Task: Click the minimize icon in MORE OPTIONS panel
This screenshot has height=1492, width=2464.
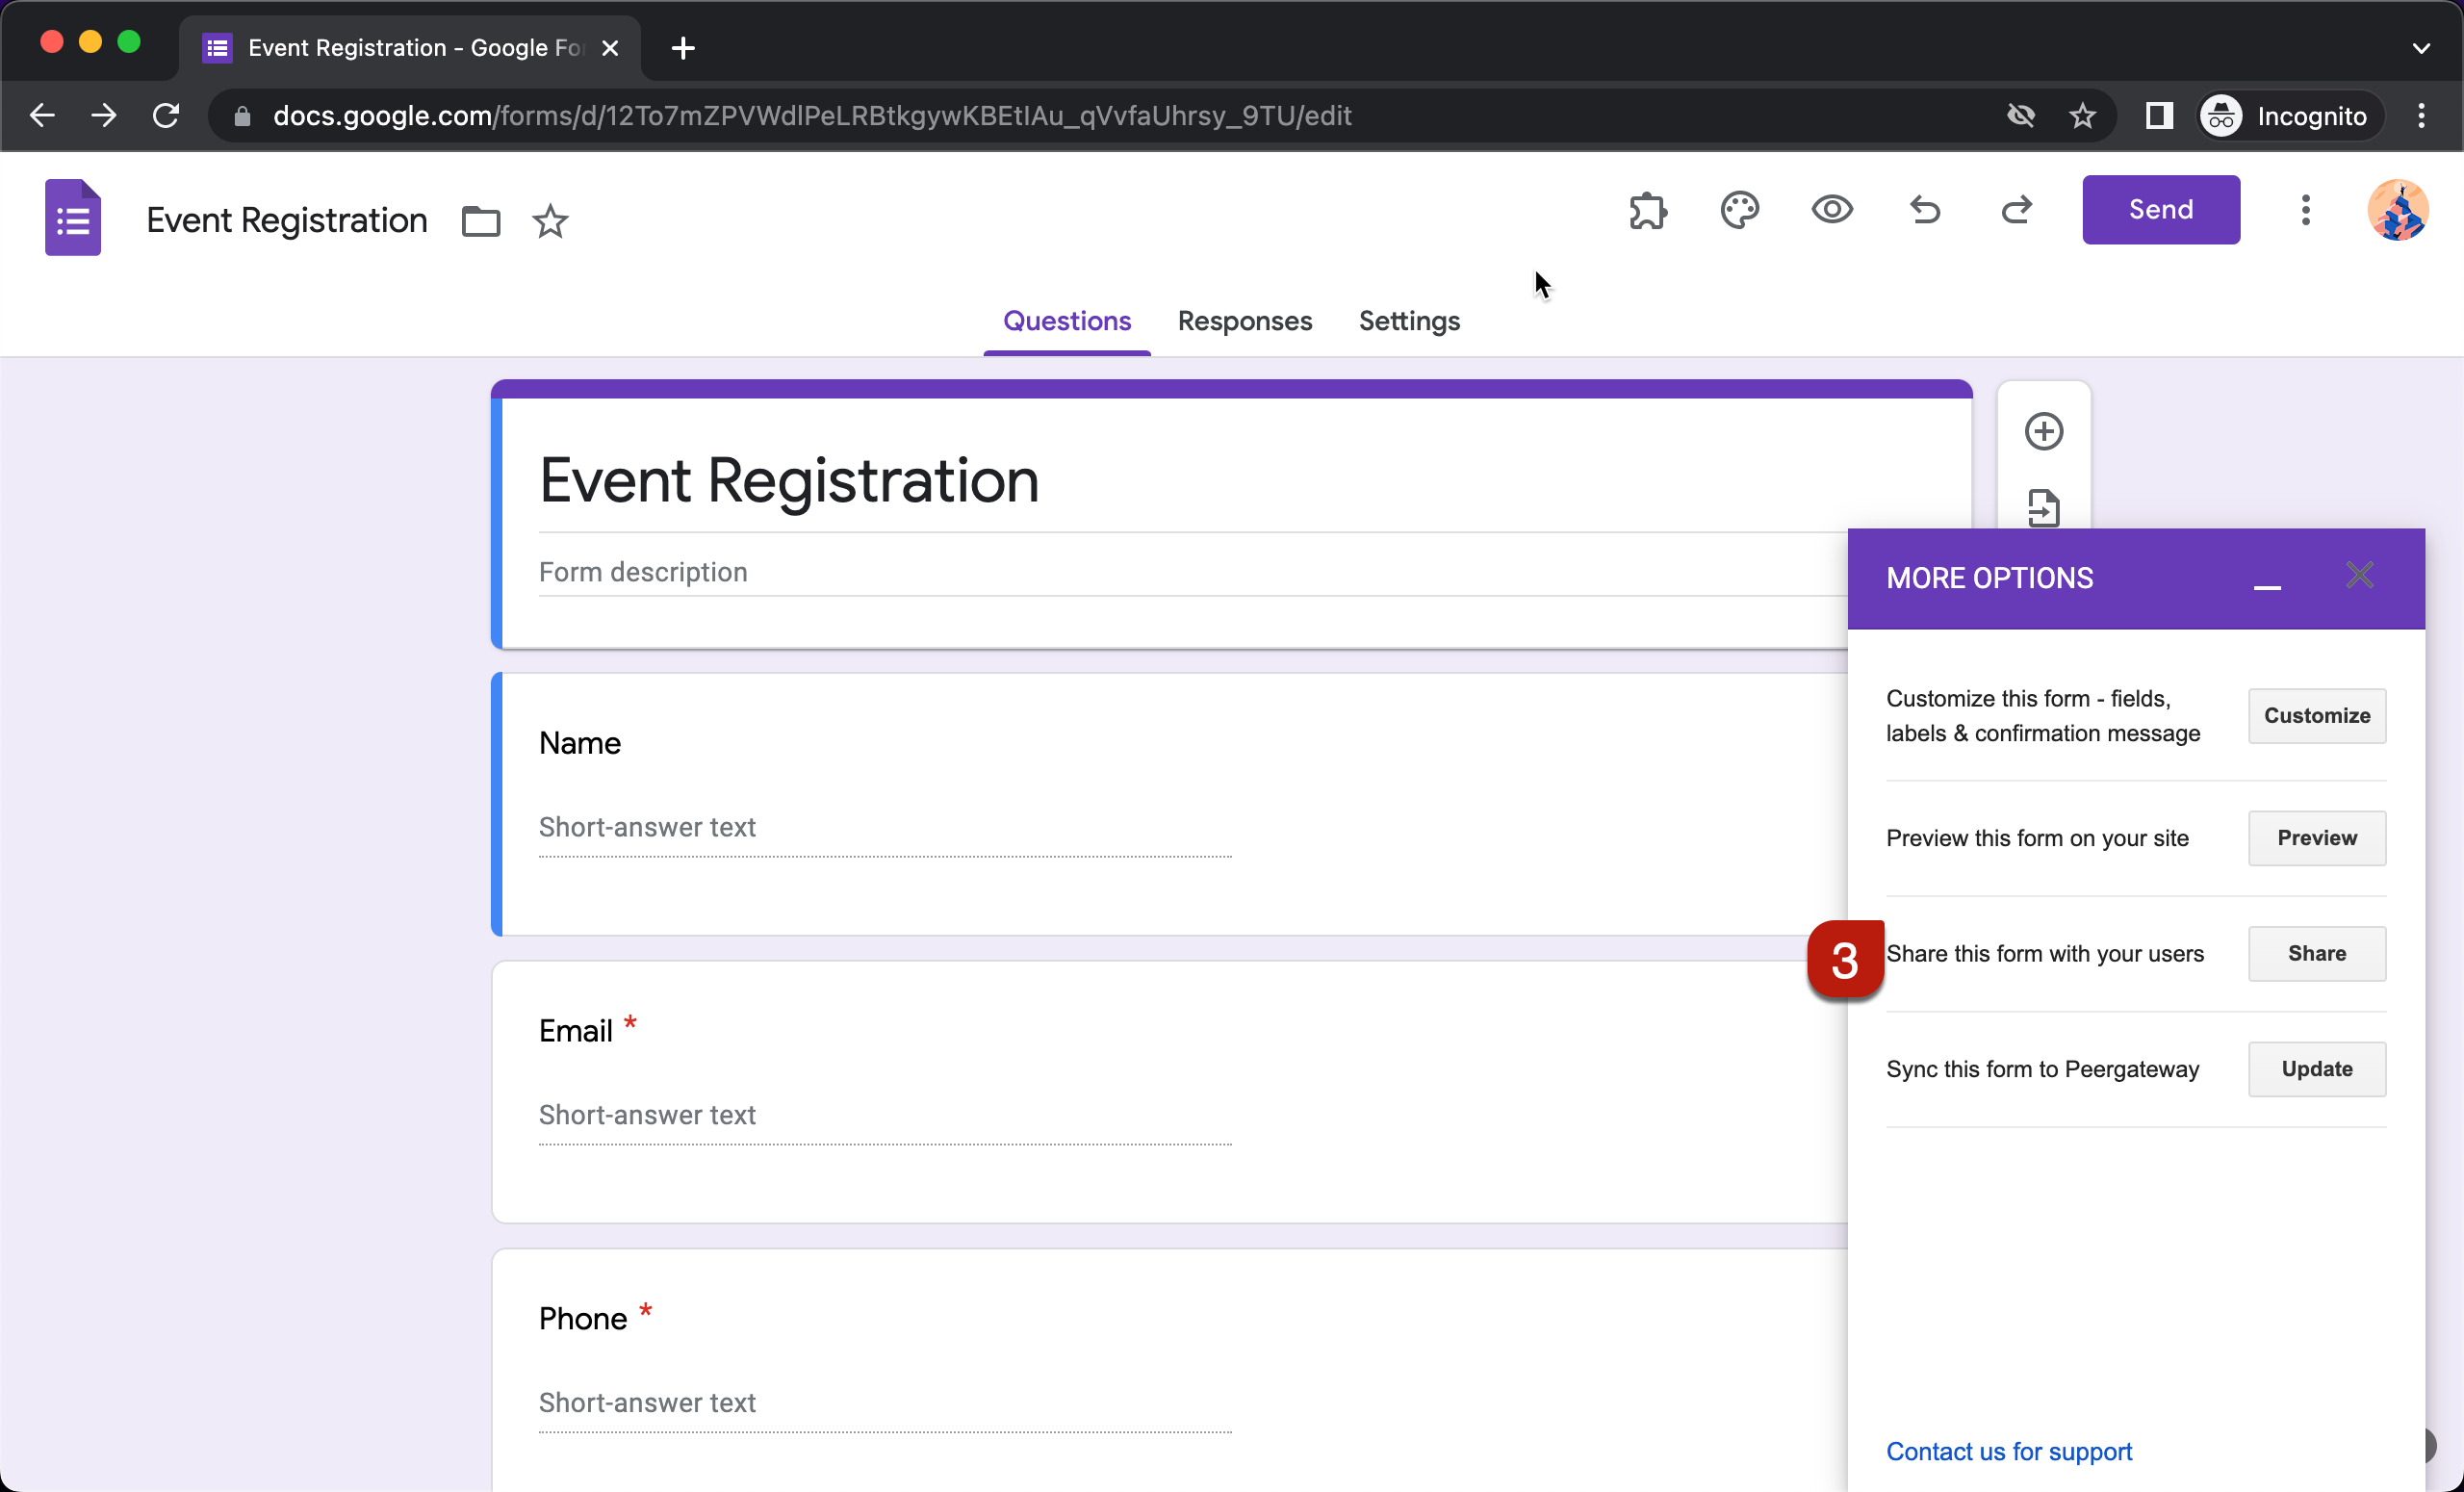Action: [2267, 579]
